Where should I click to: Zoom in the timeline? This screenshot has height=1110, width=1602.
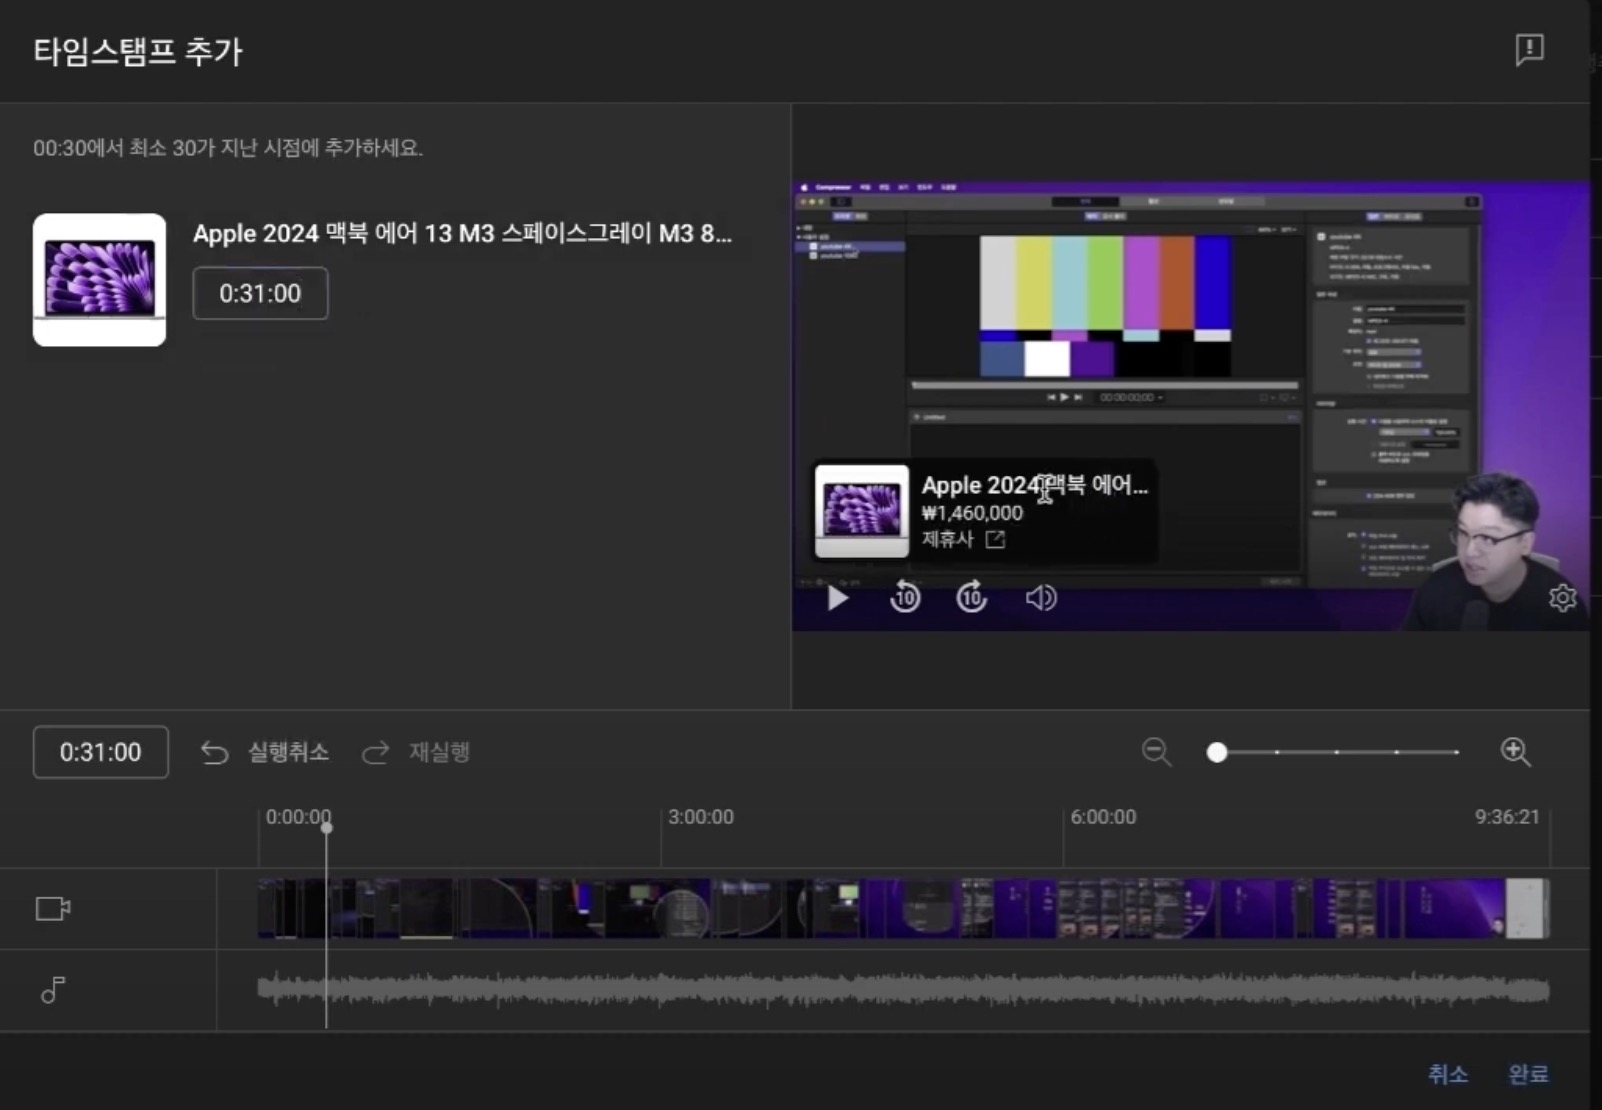[1516, 752]
